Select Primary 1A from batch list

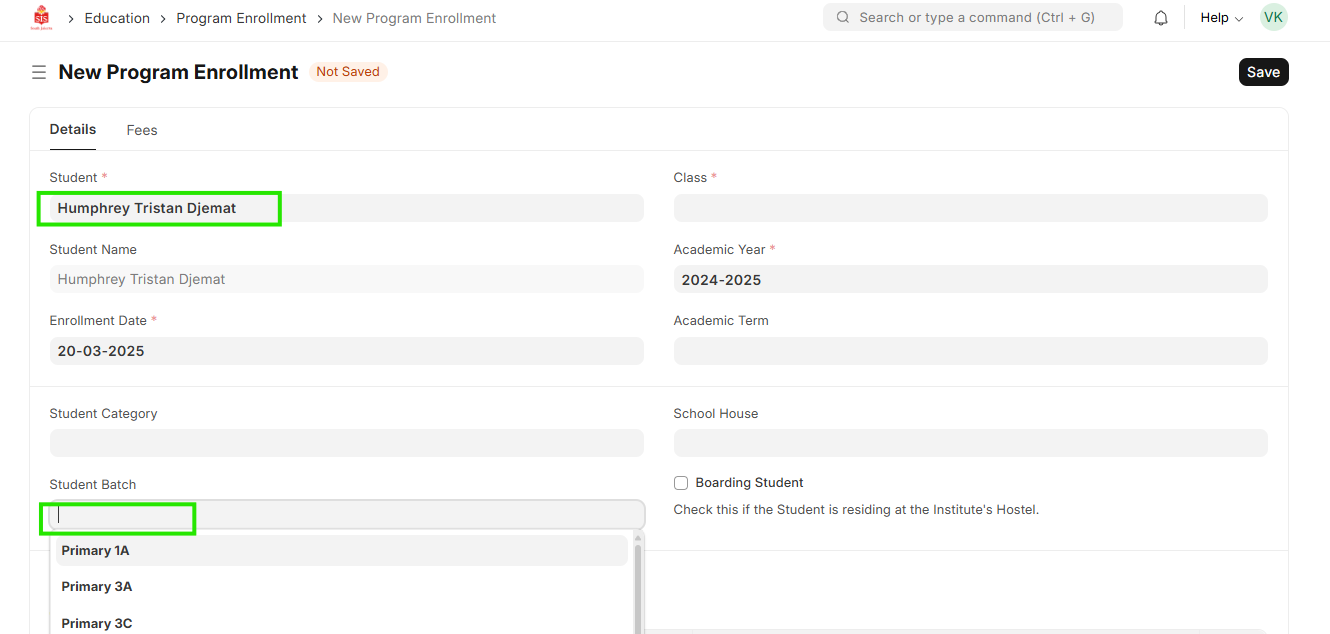coord(96,551)
